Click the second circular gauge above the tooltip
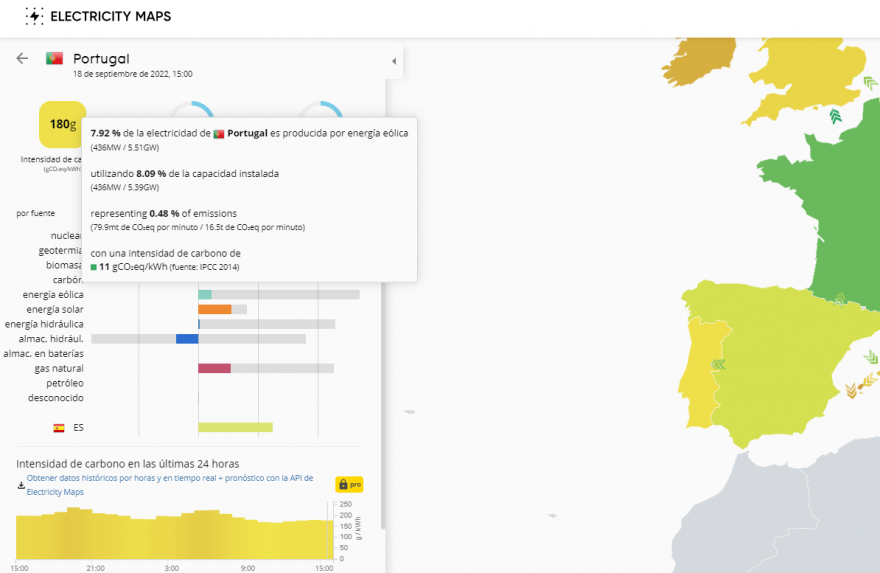The height and width of the screenshot is (573, 880). point(320,109)
